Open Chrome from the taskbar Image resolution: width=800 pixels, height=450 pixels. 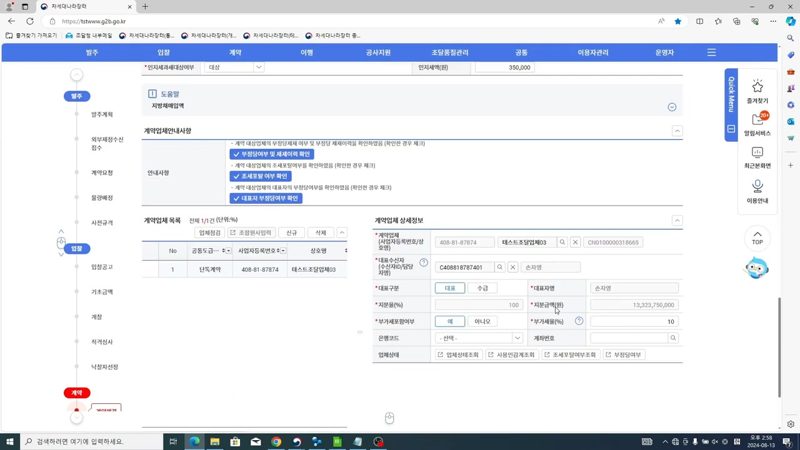pyautogui.click(x=276, y=441)
